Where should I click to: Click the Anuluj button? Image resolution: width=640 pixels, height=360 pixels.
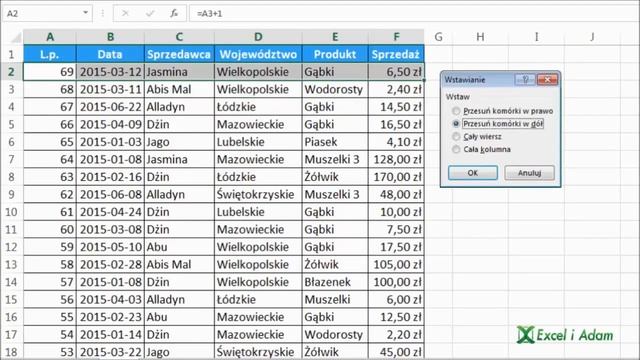pos(529,173)
